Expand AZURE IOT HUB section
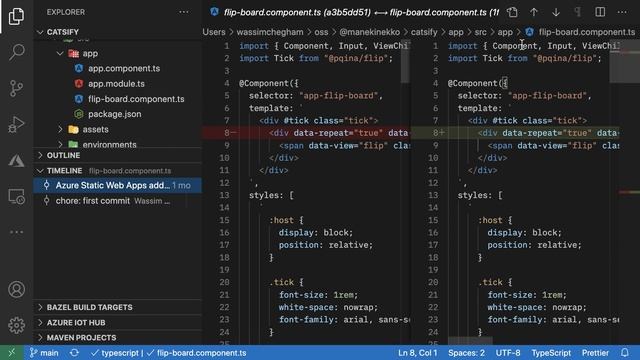The image size is (640, 360). [x=118, y=322]
